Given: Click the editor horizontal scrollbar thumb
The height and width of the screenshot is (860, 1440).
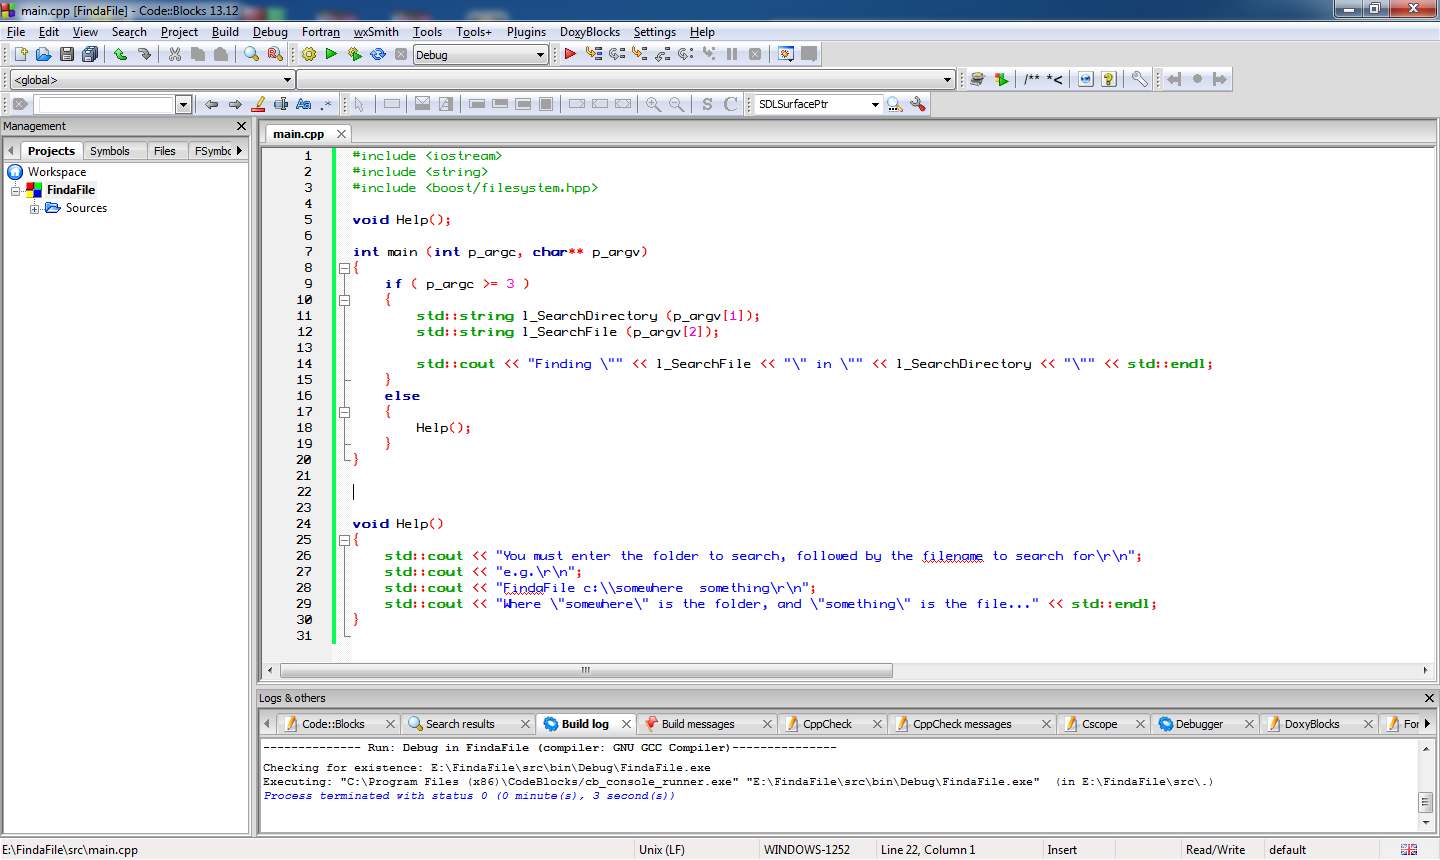Looking at the screenshot, I should [x=586, y=670].
